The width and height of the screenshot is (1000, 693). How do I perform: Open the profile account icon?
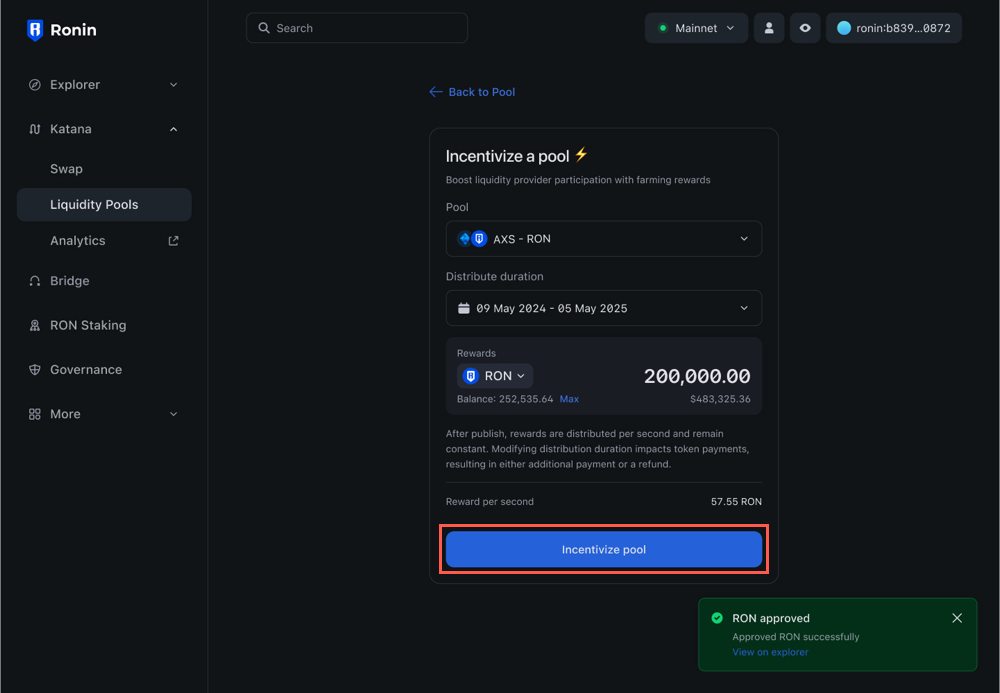click(768, 28)
